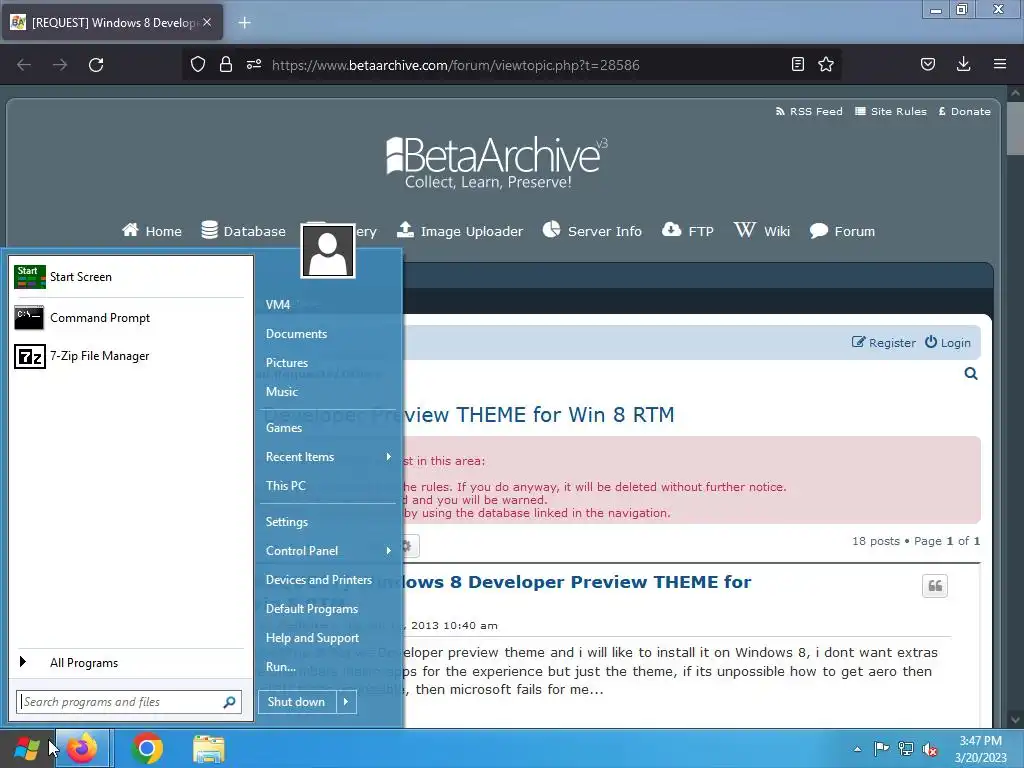Expand All Programs list
Viewport: 1024px width, 768px height.
[130, 662]
